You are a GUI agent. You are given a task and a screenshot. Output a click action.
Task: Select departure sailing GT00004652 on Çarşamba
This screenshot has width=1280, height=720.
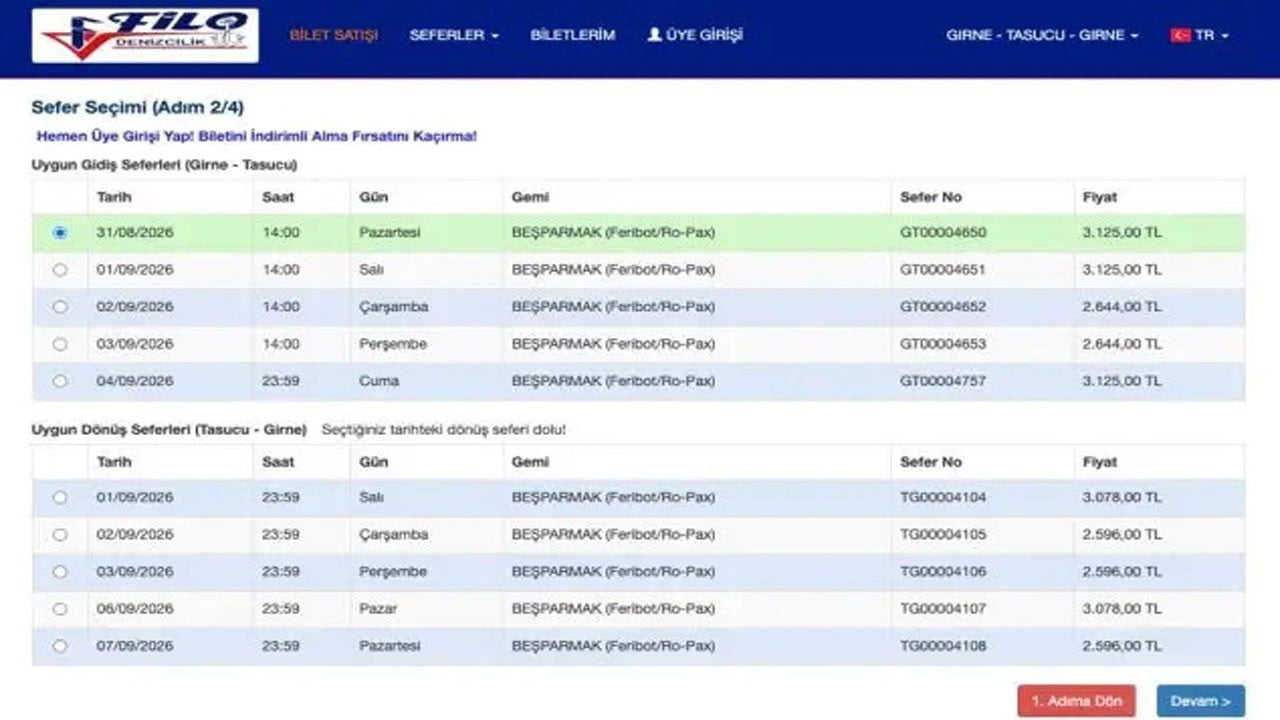tap(60, 307)
